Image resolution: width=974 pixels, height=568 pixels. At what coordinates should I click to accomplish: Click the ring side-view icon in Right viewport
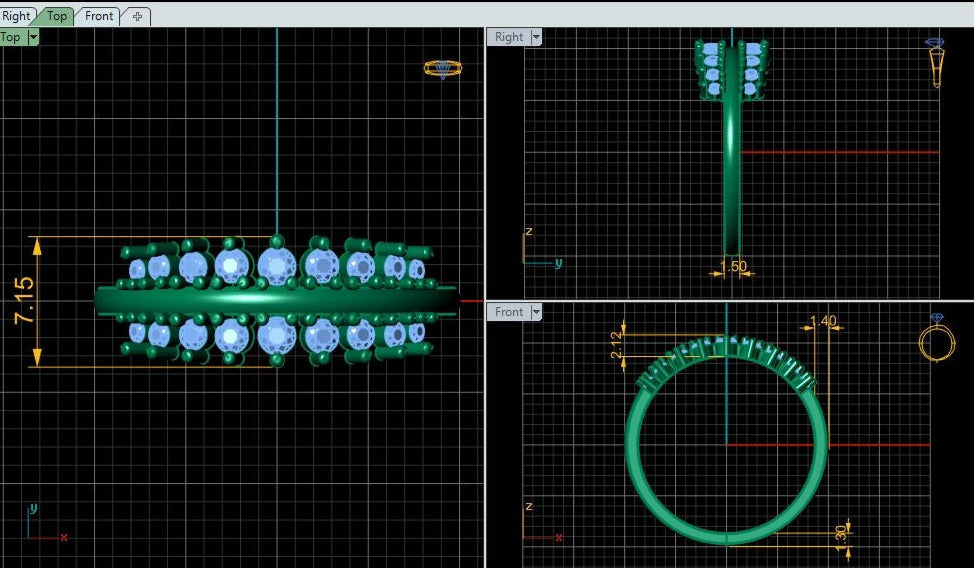pos(935,63)
